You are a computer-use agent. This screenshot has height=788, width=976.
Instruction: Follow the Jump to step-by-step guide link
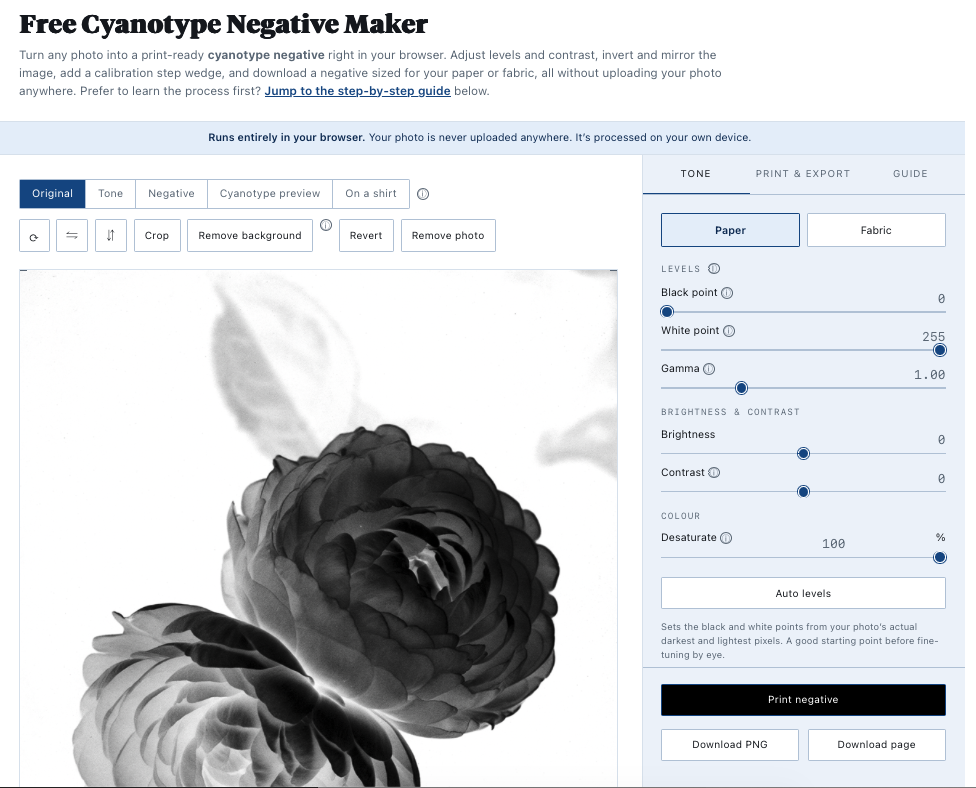pos(357,91)
